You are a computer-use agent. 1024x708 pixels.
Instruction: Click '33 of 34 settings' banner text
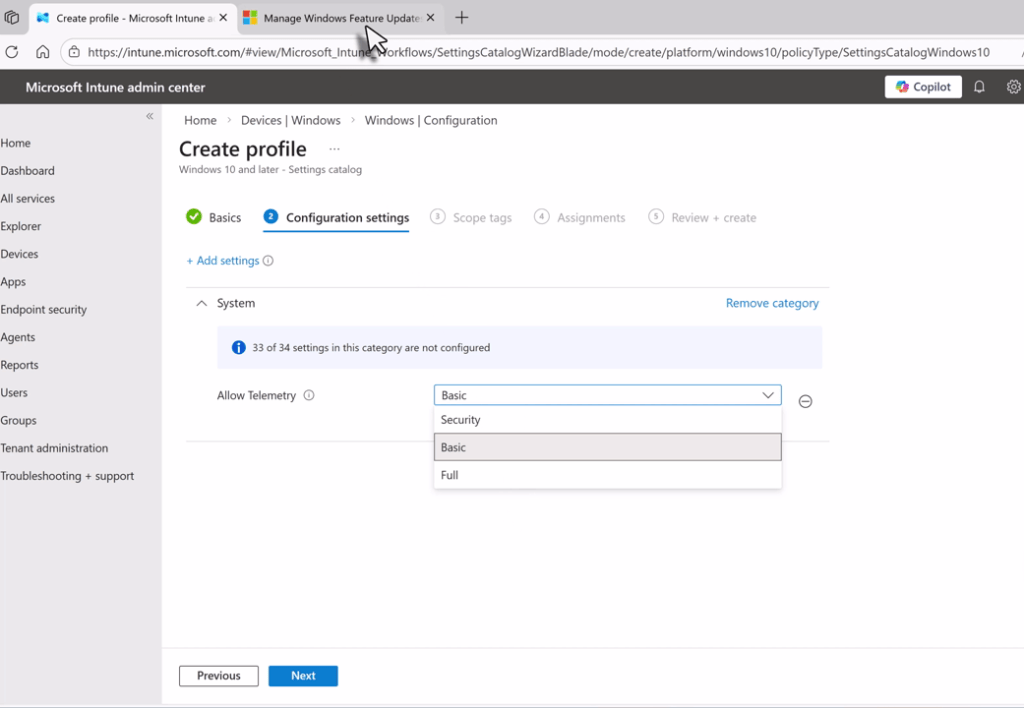point(371,347)
